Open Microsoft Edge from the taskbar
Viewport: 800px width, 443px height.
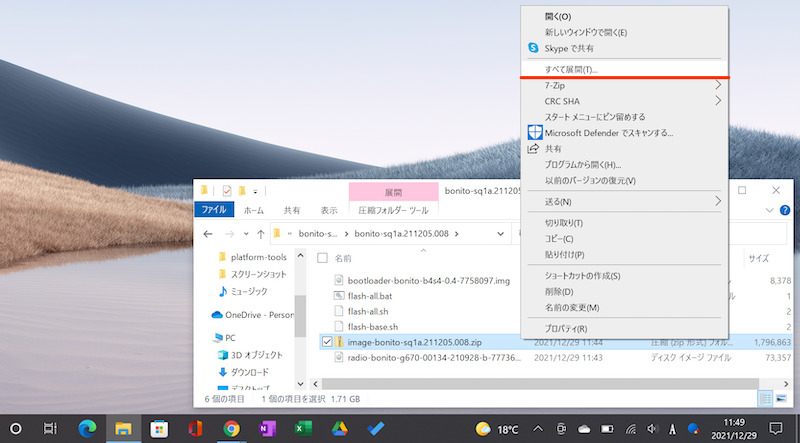pos(86,428)
